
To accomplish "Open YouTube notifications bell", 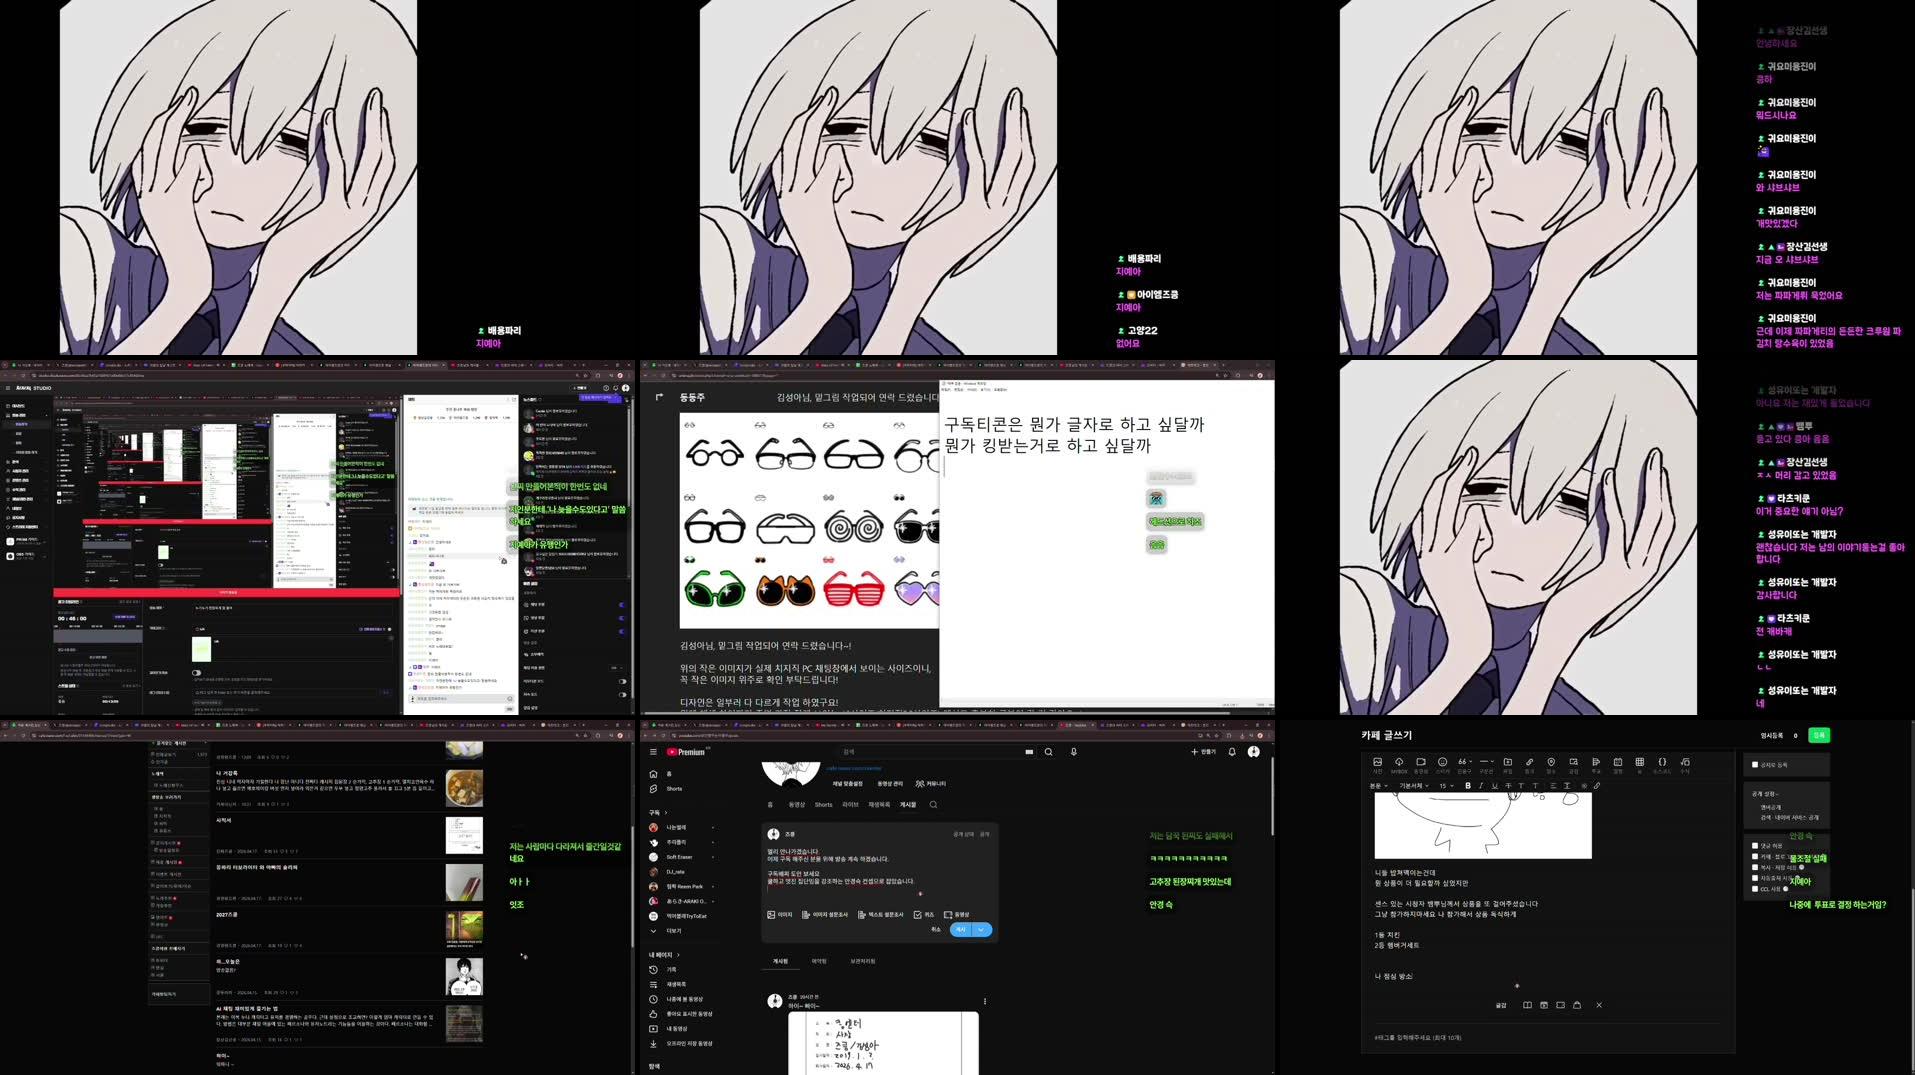I will [1232, 752].
